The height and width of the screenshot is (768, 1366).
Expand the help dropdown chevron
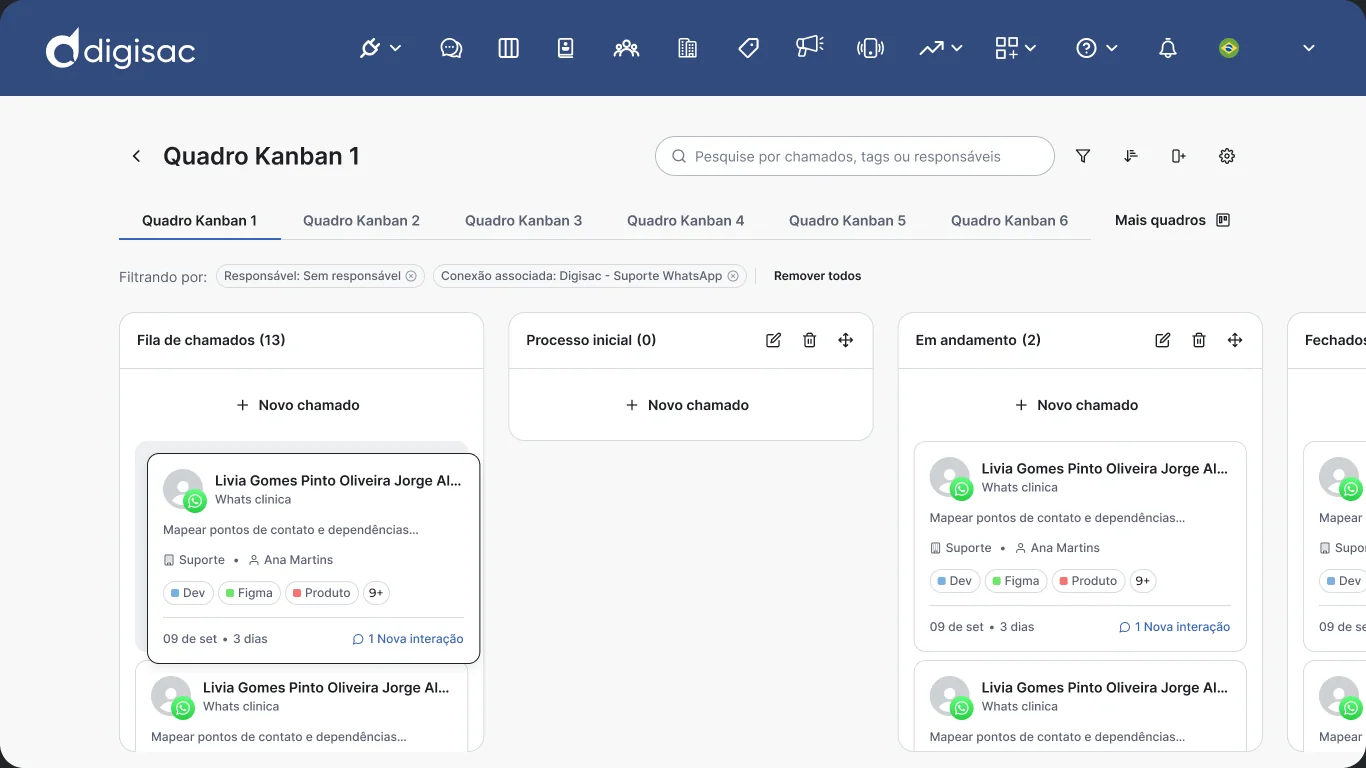(1111, 48)
